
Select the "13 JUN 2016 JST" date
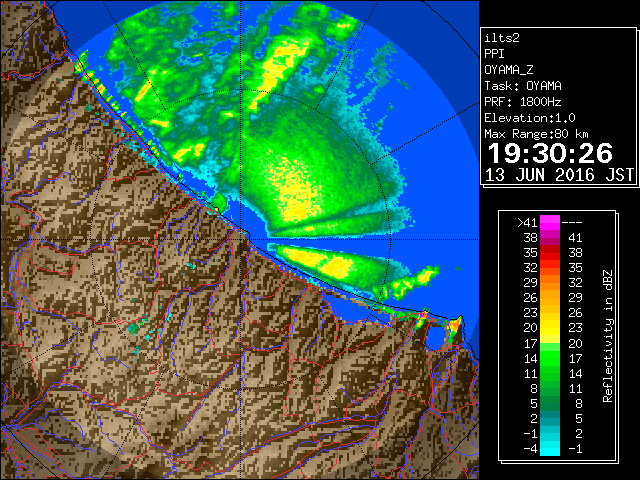560,175
